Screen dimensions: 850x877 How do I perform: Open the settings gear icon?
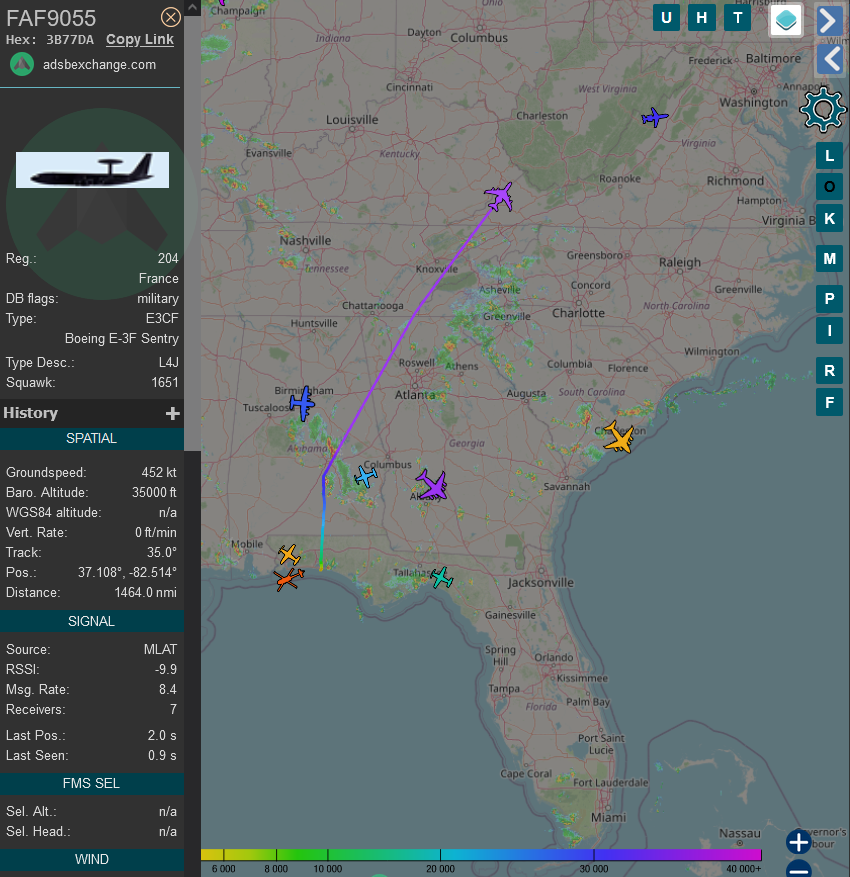point(823,110)
